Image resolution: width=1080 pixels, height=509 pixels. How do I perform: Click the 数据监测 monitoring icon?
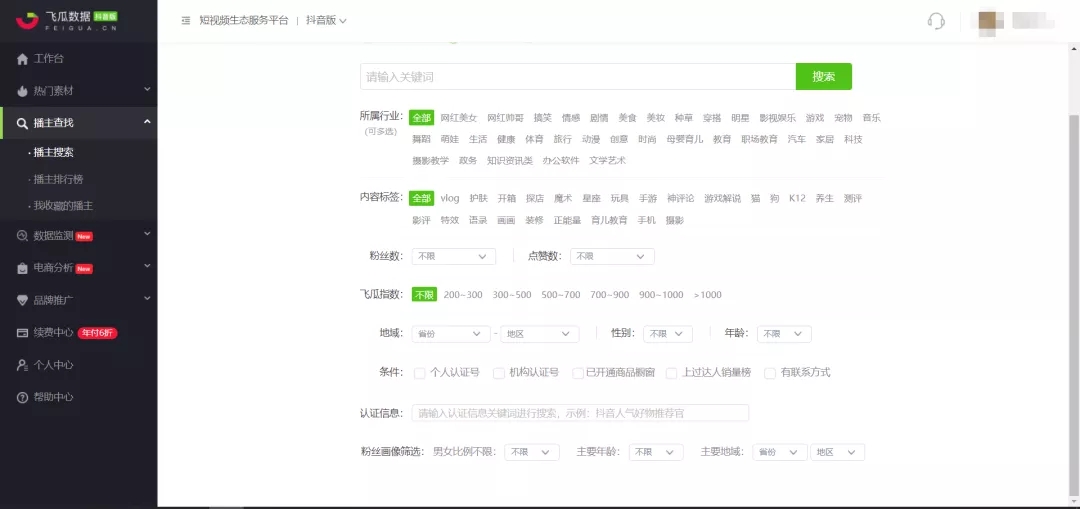tap(22, 236)
